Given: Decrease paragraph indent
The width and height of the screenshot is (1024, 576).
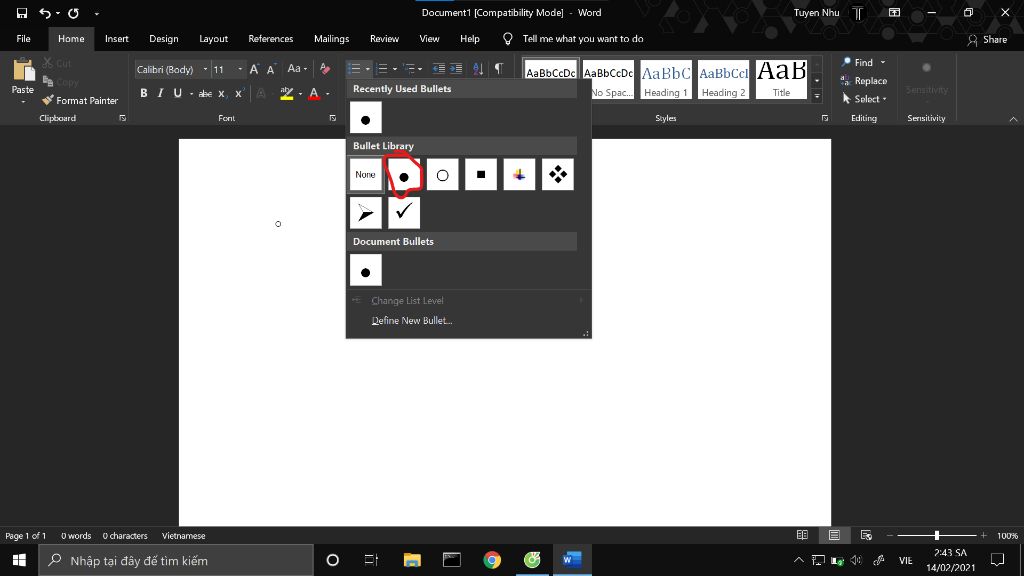Looking at the screenshot, I should 439,69.
